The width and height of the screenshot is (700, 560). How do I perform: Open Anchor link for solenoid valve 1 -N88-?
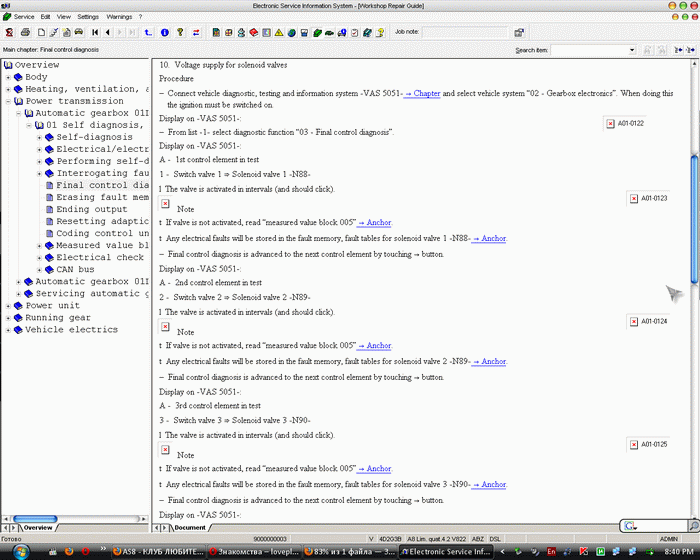point(489,239)
